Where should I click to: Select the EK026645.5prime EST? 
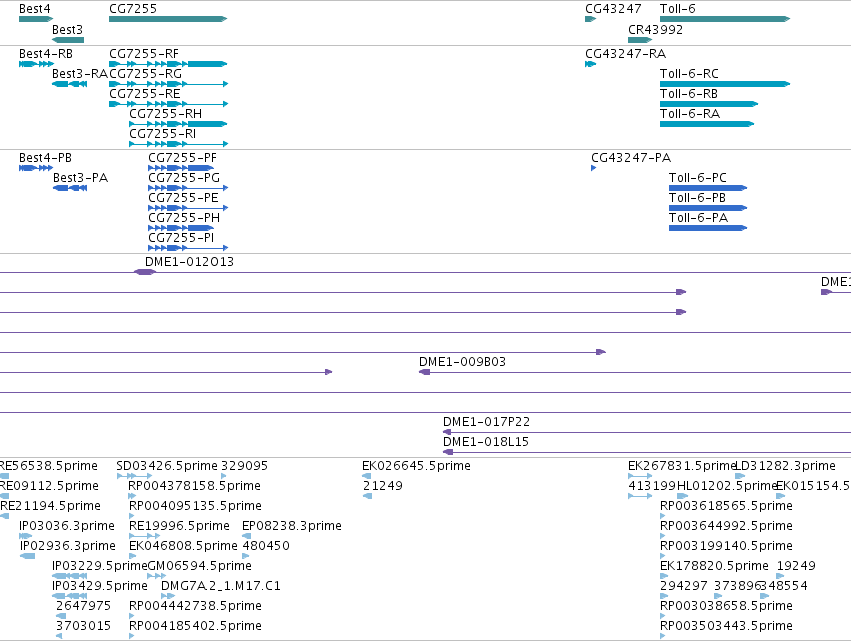click(366, 477)
